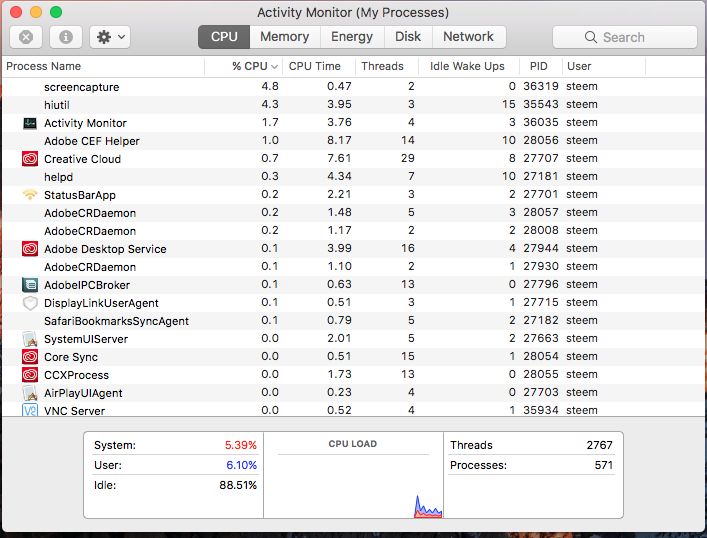Click the User 6.10% value
This screenshot has width=707, height=538.
pos(241,465)
